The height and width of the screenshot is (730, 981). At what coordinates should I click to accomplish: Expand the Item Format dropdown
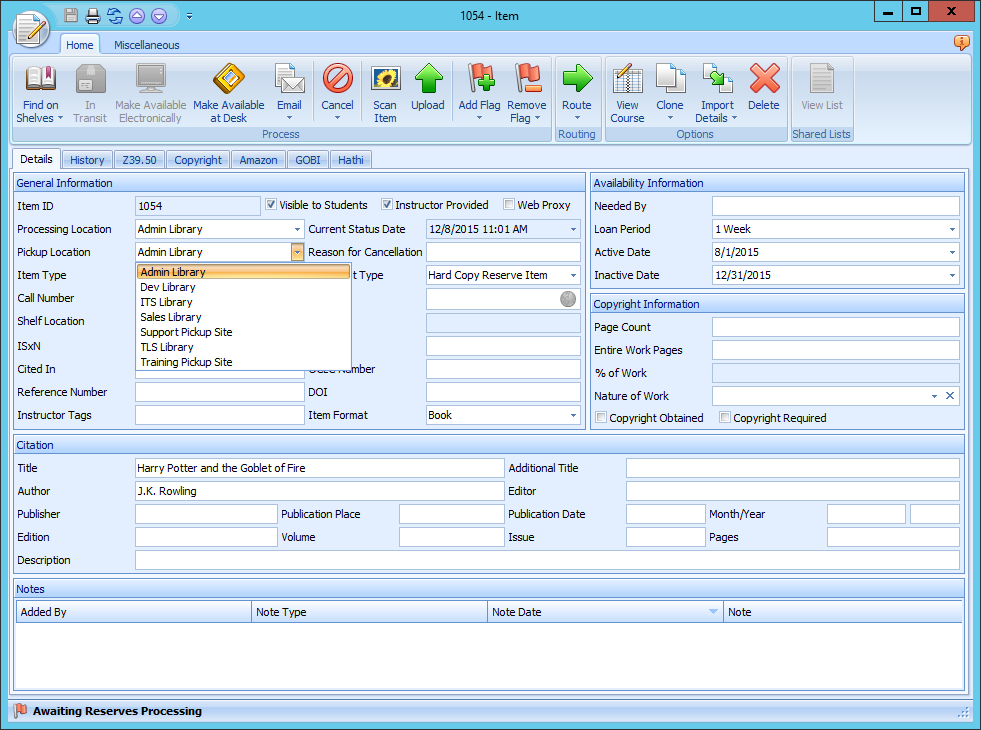[571, 415]
